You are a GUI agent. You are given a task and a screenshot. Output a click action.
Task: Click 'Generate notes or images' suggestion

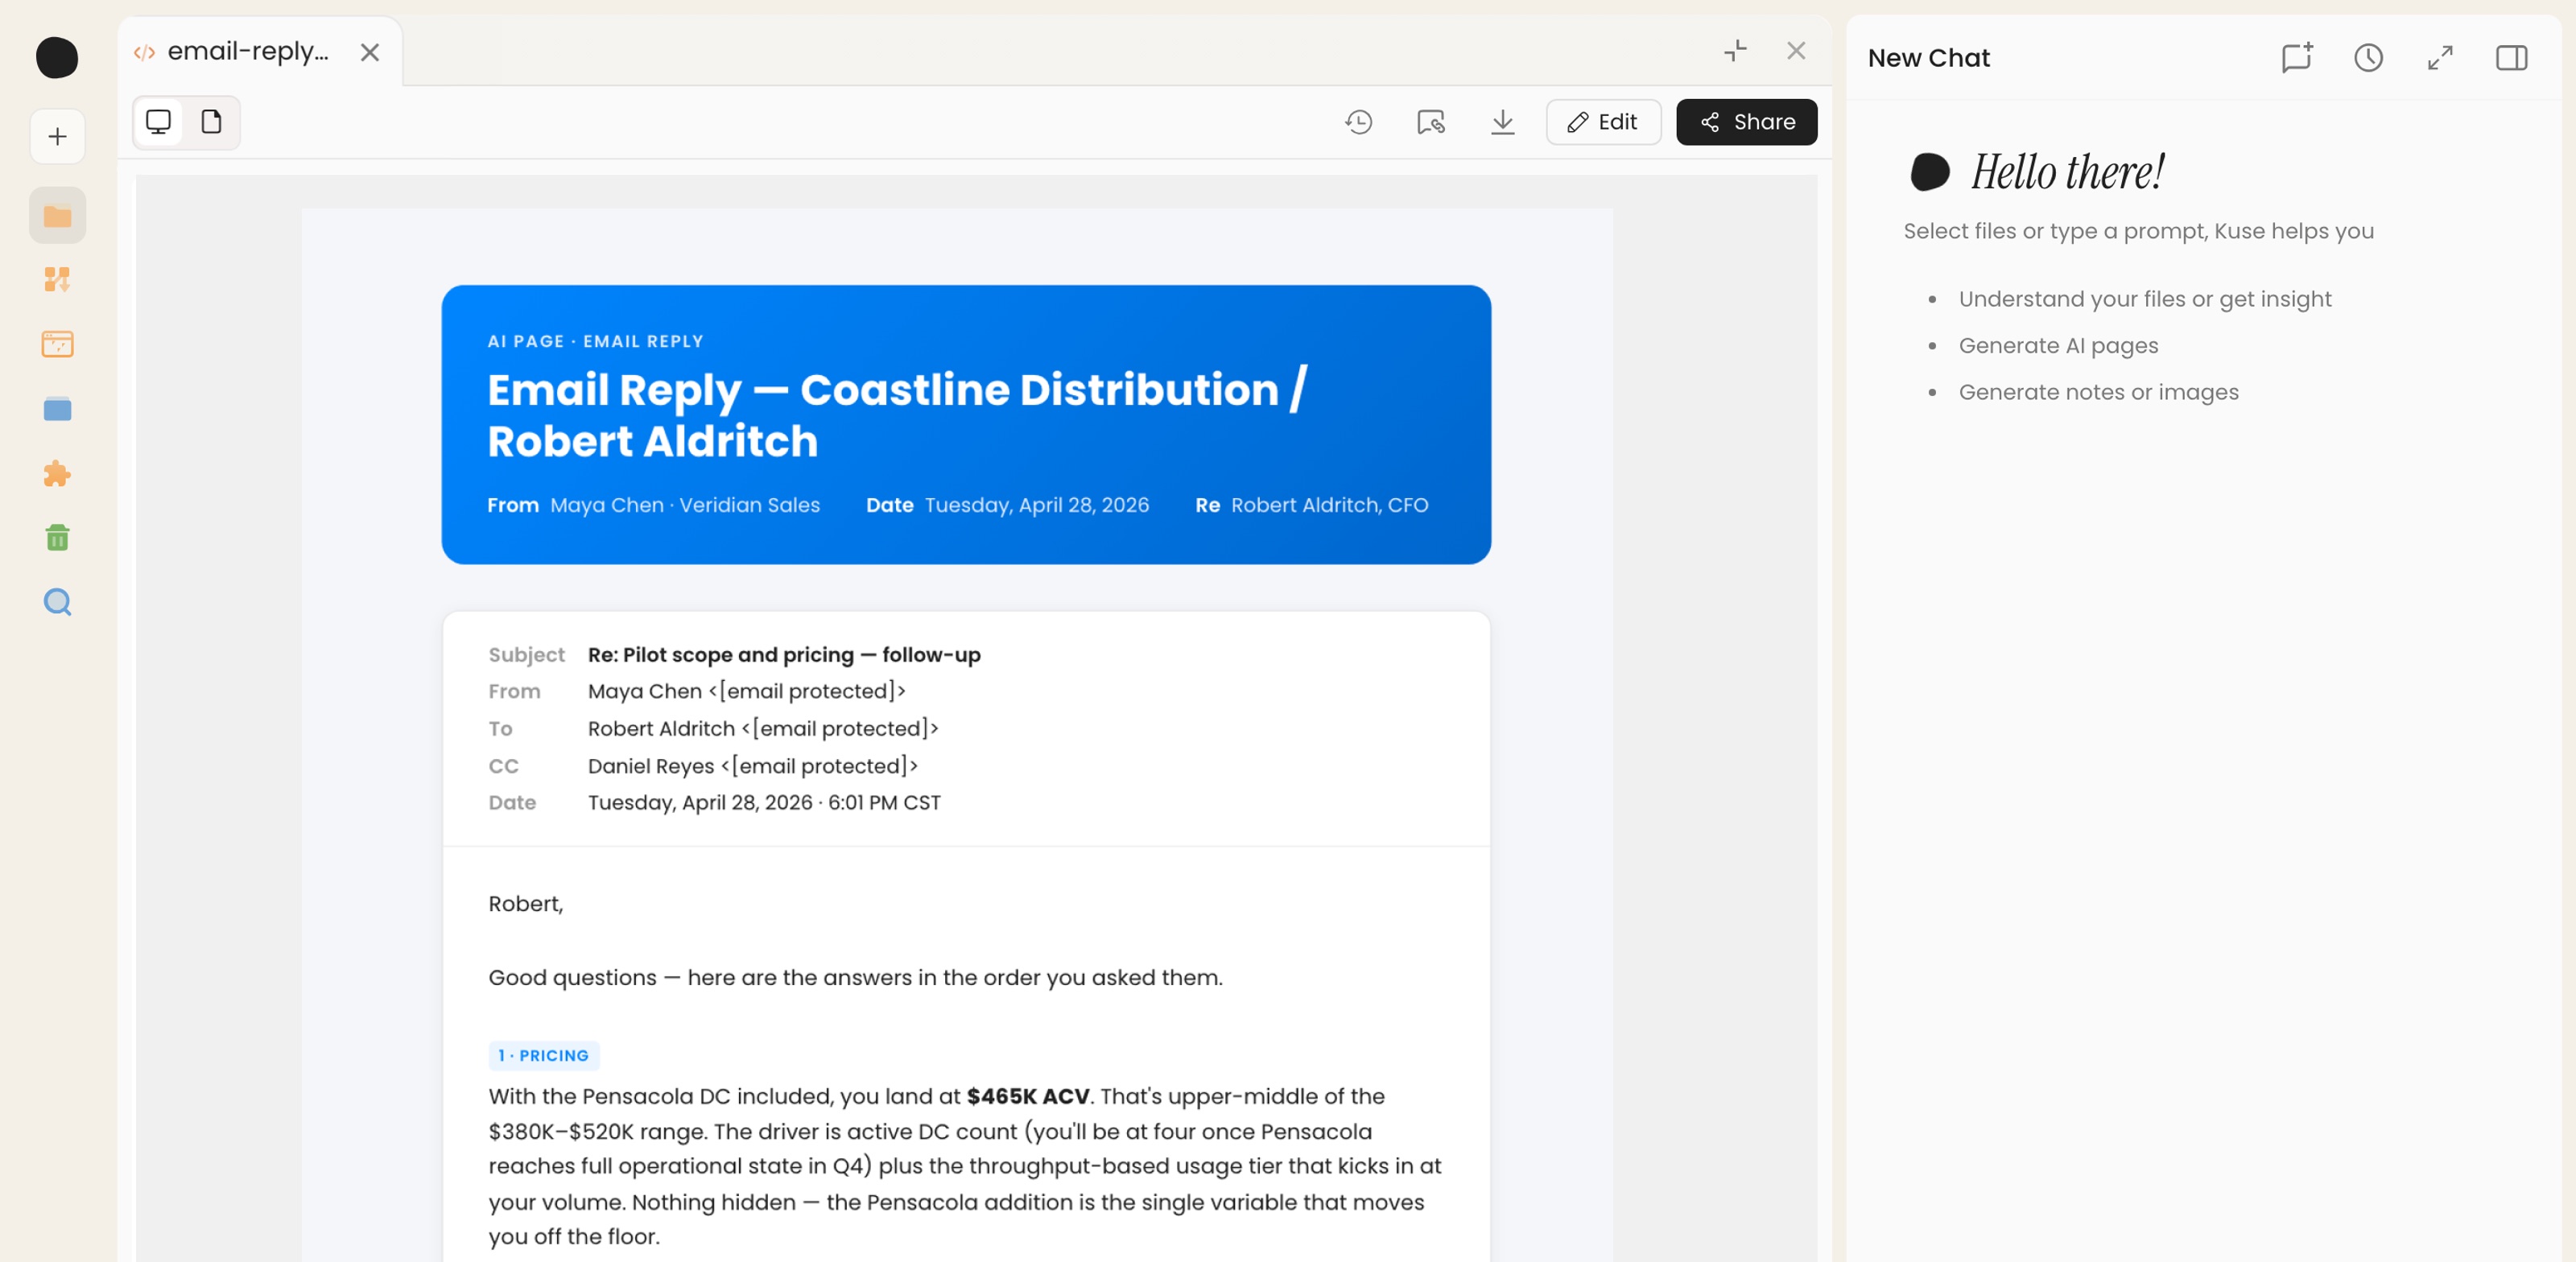coord(2098,392)
